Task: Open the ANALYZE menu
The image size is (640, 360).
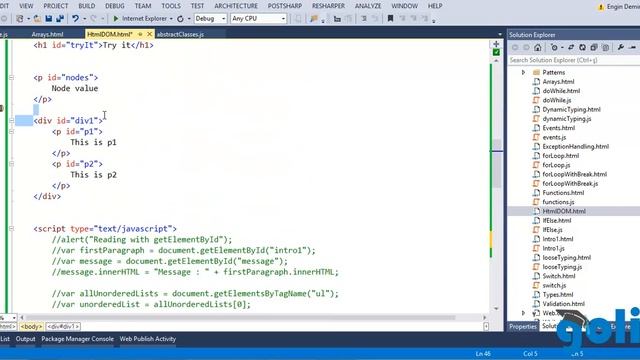Action: click(368, 6)
